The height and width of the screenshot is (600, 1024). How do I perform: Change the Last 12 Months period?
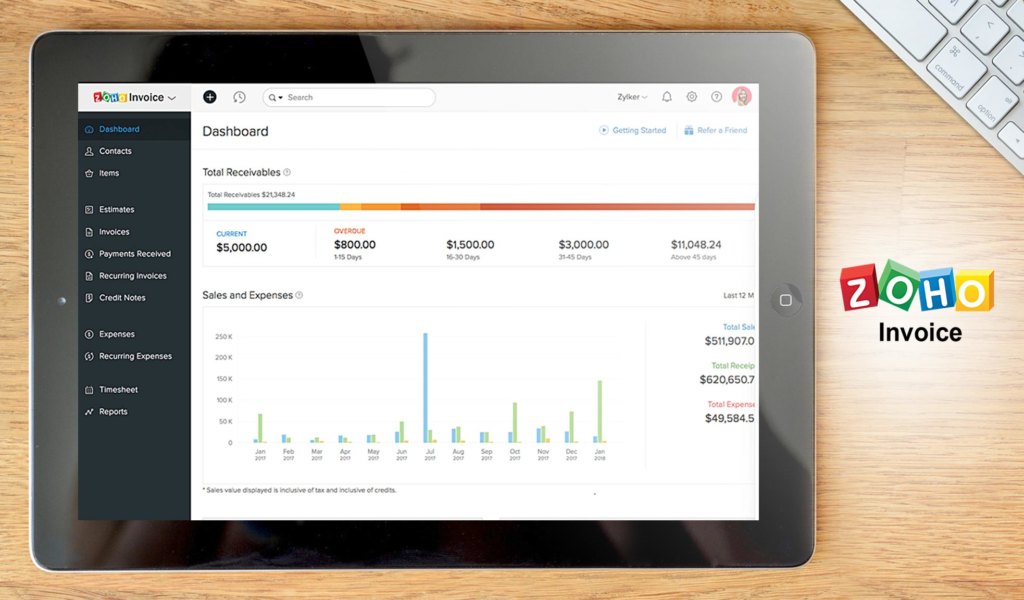coord(738,296)
